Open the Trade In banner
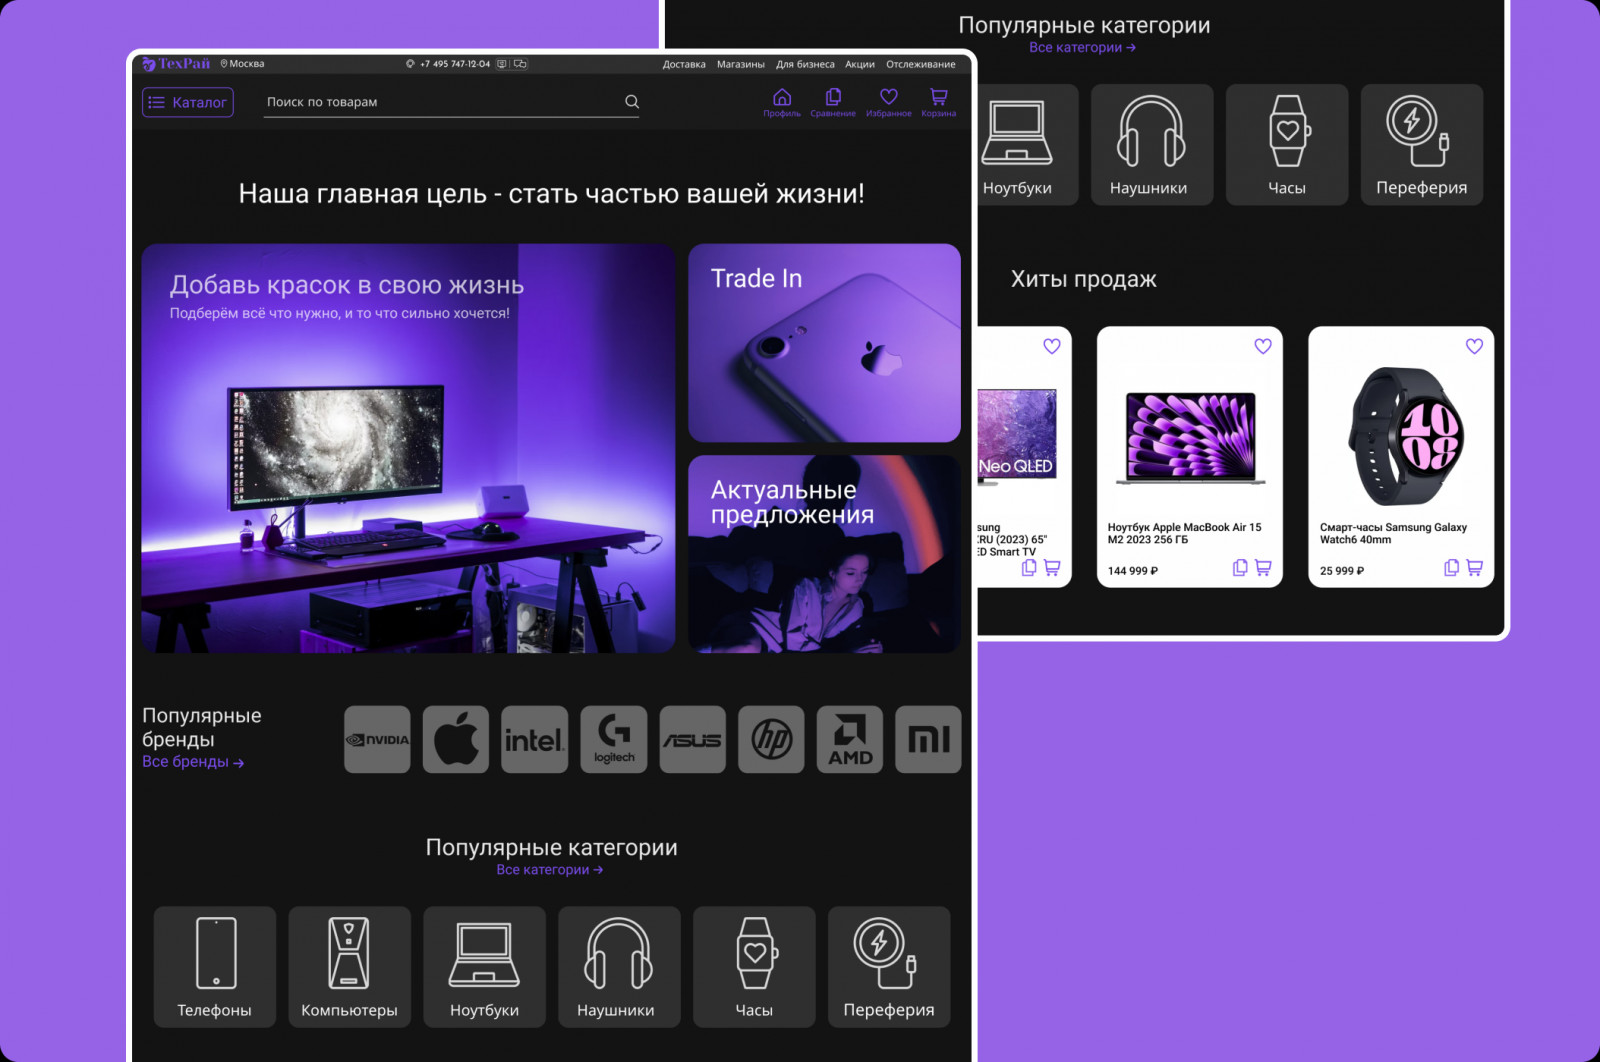 click(824, 343)
